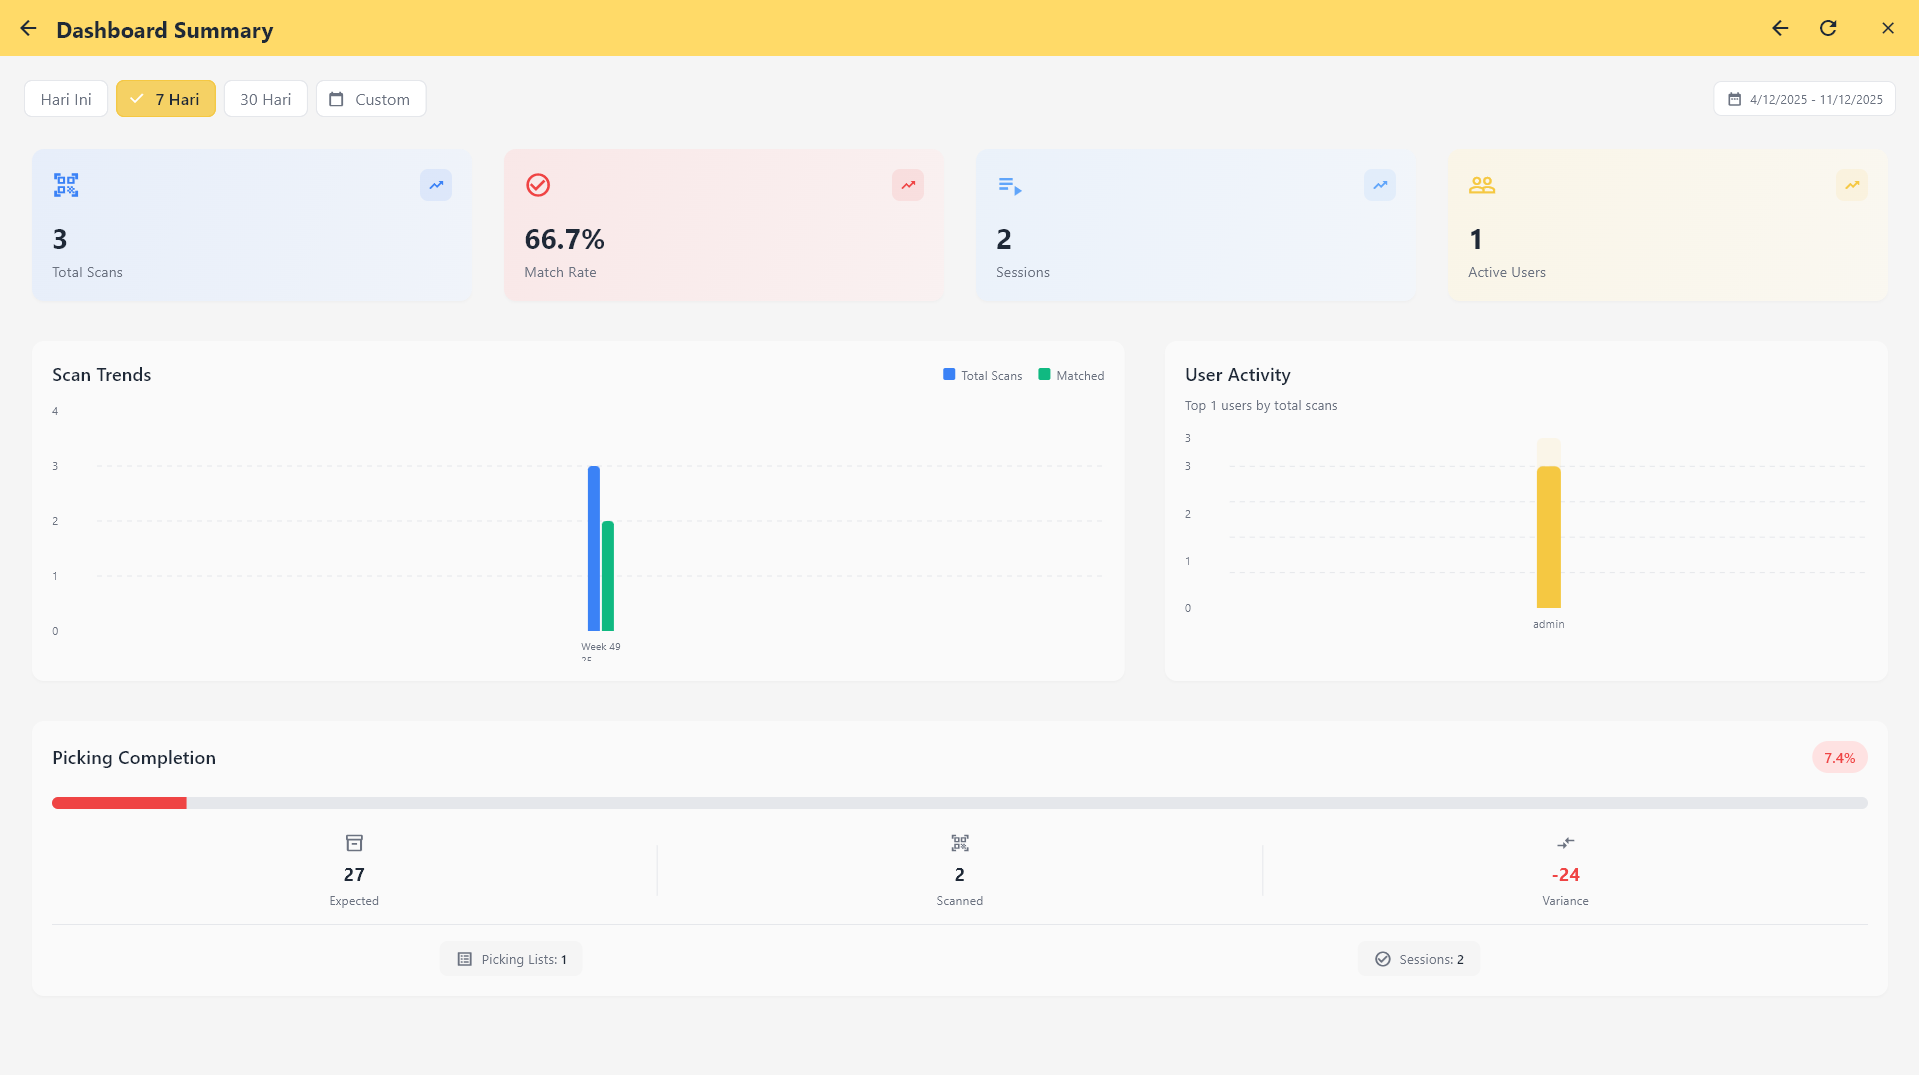Image resolution: width=1919 pixels, height=1075 pixels.
Task: Open the Custom date range picker
Action: [x=370, y=98]
